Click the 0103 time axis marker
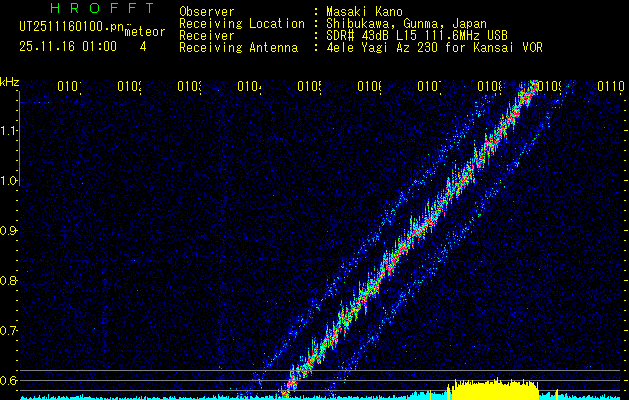The height and width of the screenshot is (400, 629). pyautogui.click(x=189, y=86)
